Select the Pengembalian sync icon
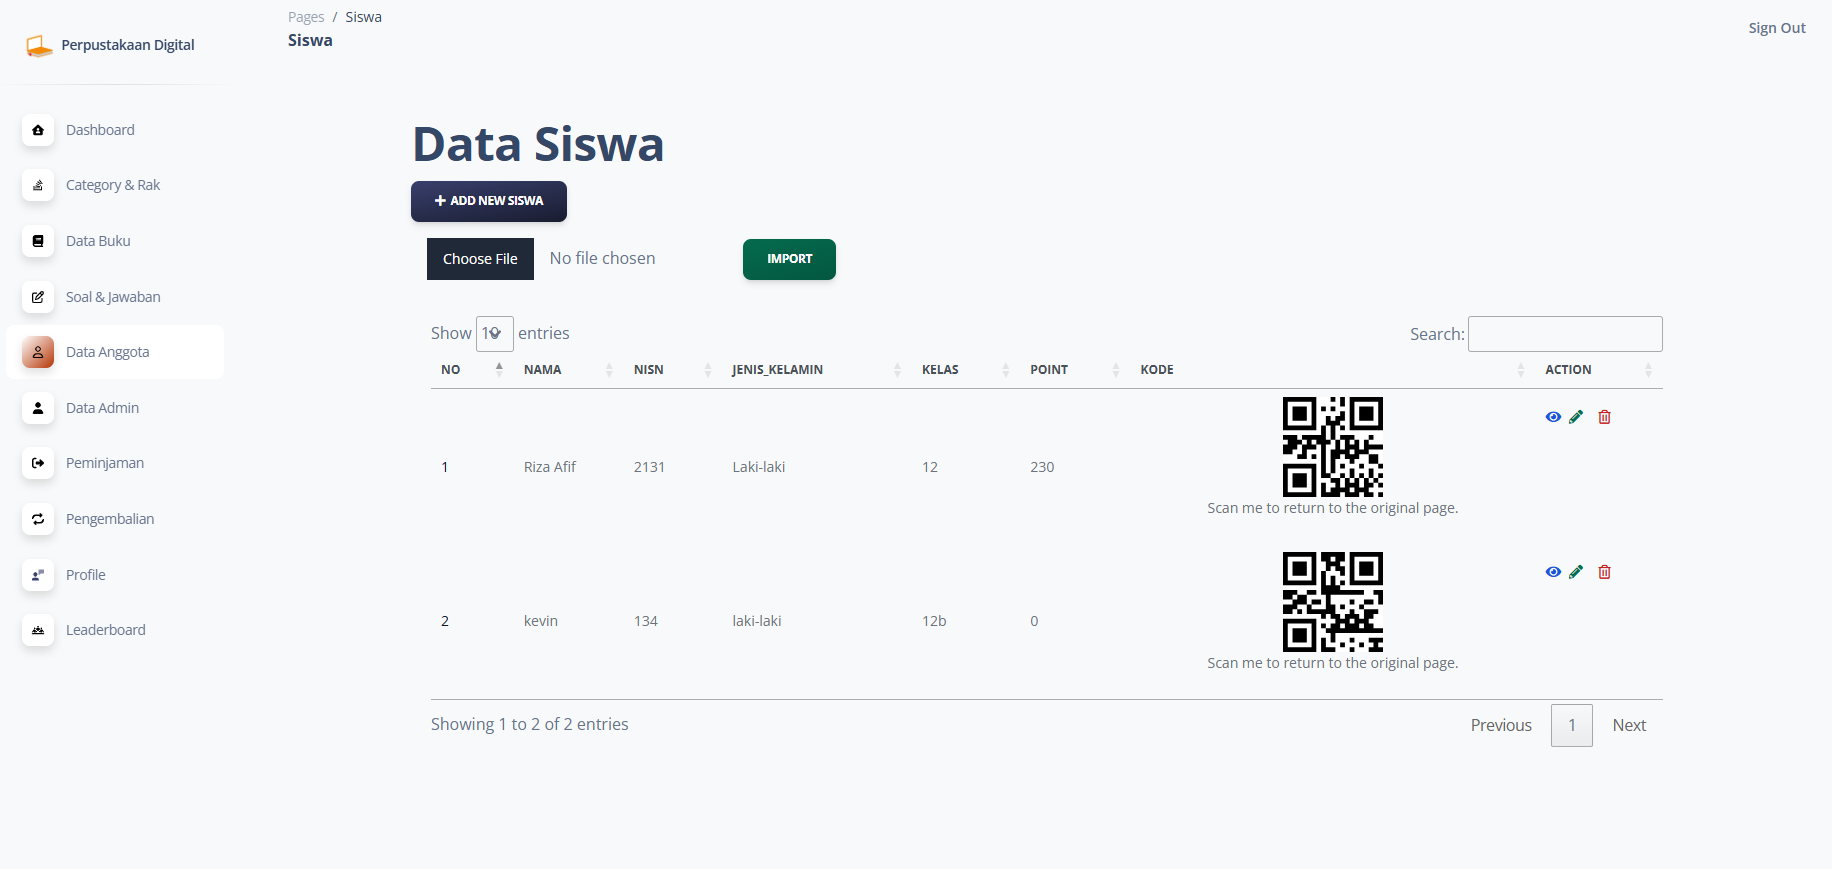1832x869 pixels. pos(37,519)
